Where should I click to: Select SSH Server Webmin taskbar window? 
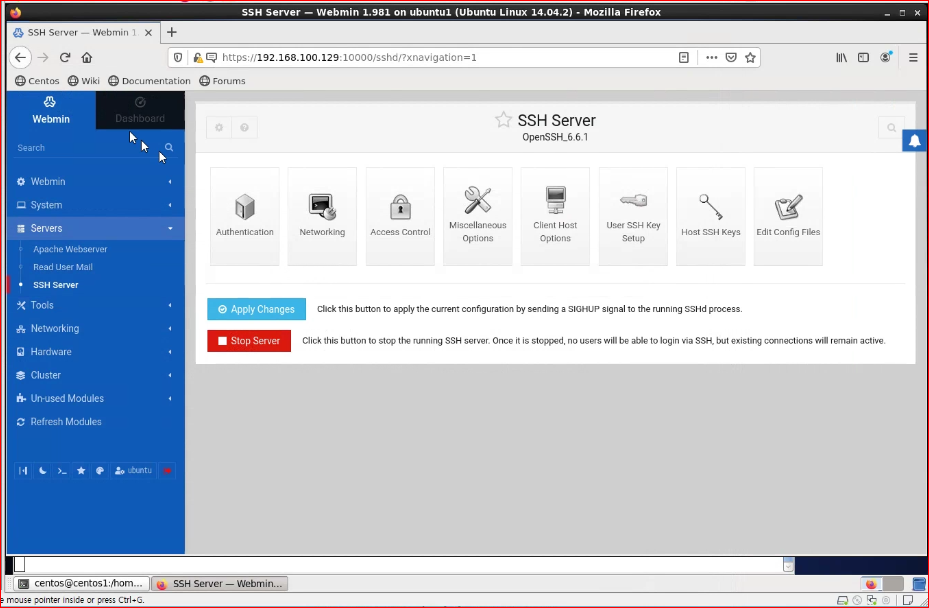coord(220,584)
